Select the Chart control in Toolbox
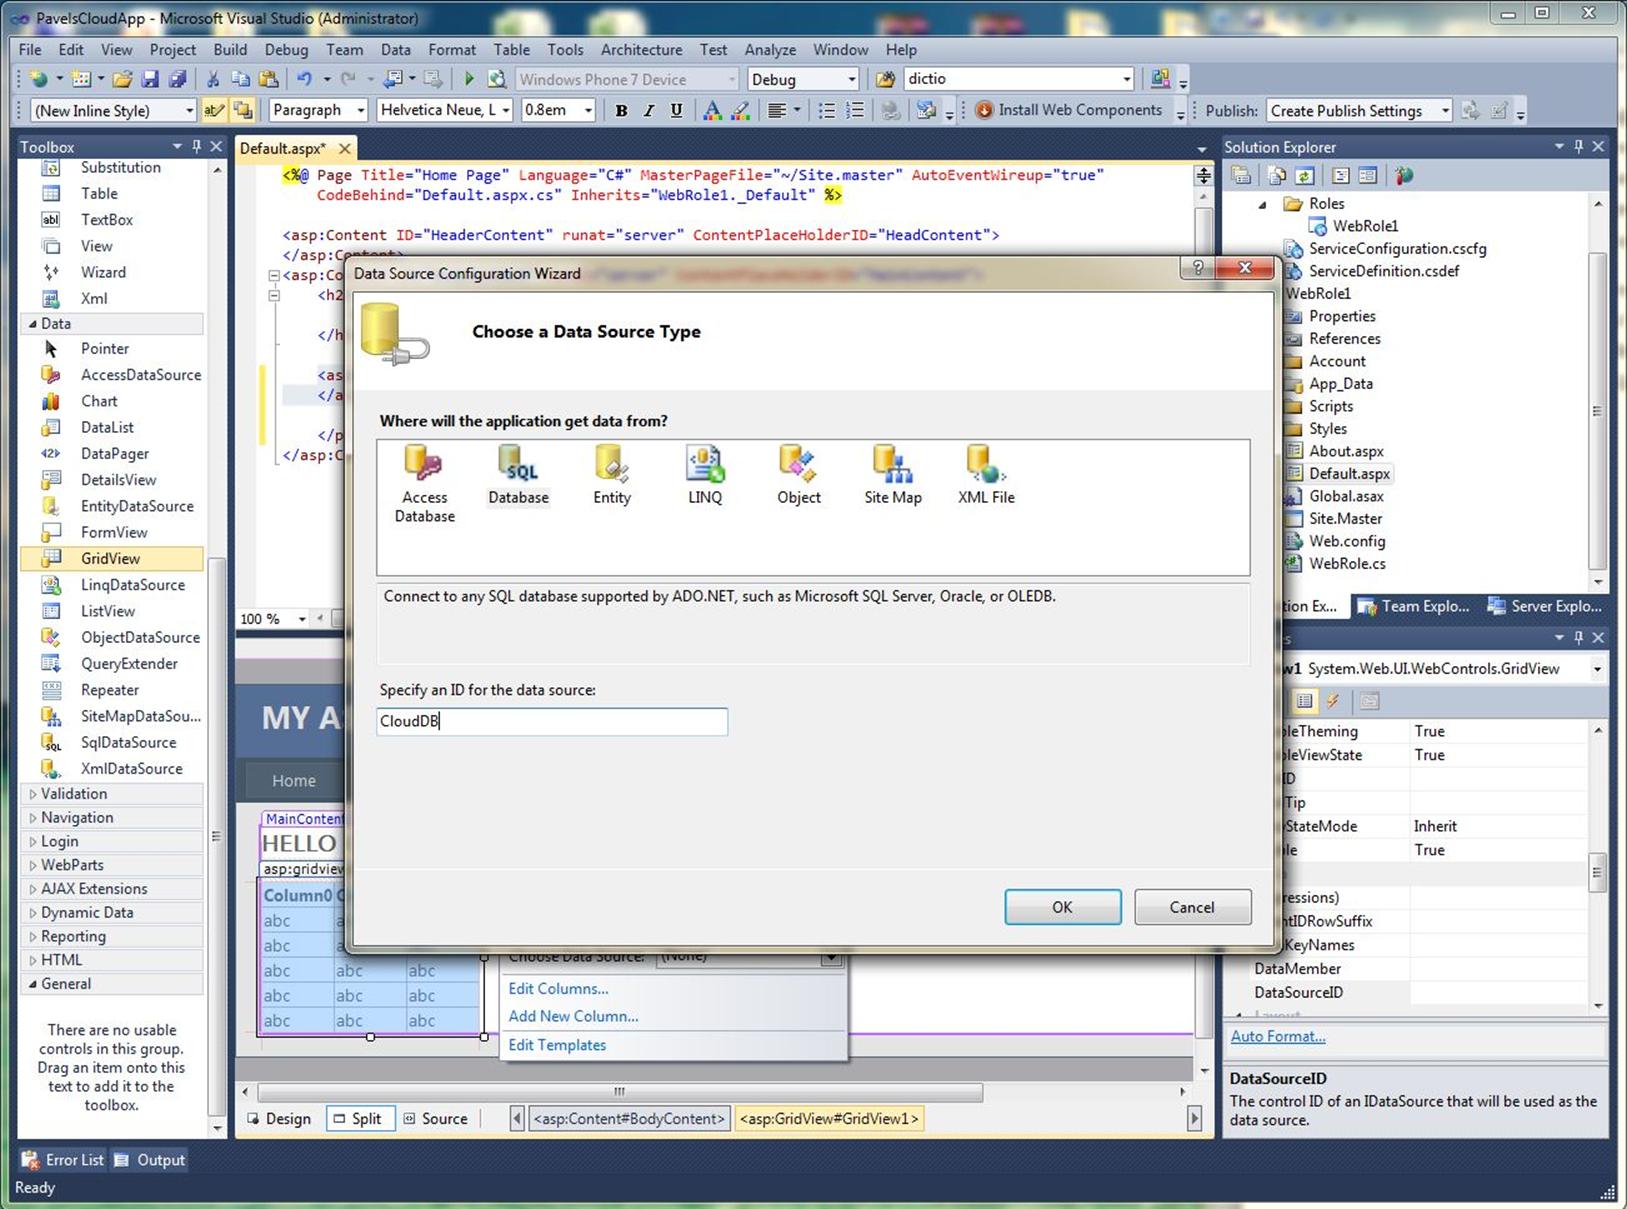The height and width of the screenshot is (1209, 1627). click(99, 401)
